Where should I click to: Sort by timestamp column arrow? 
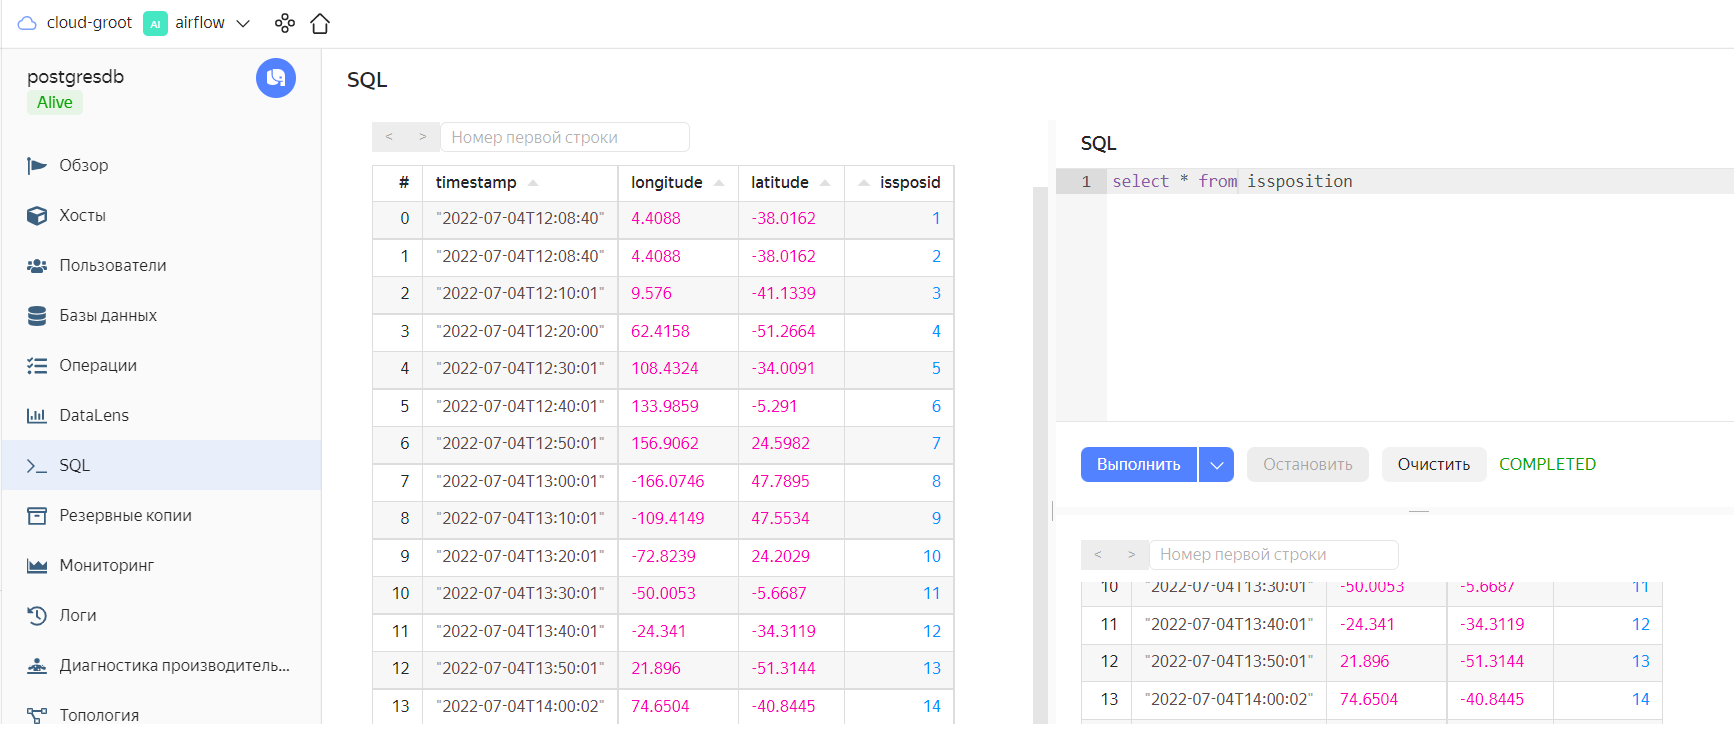pos(533,182)
